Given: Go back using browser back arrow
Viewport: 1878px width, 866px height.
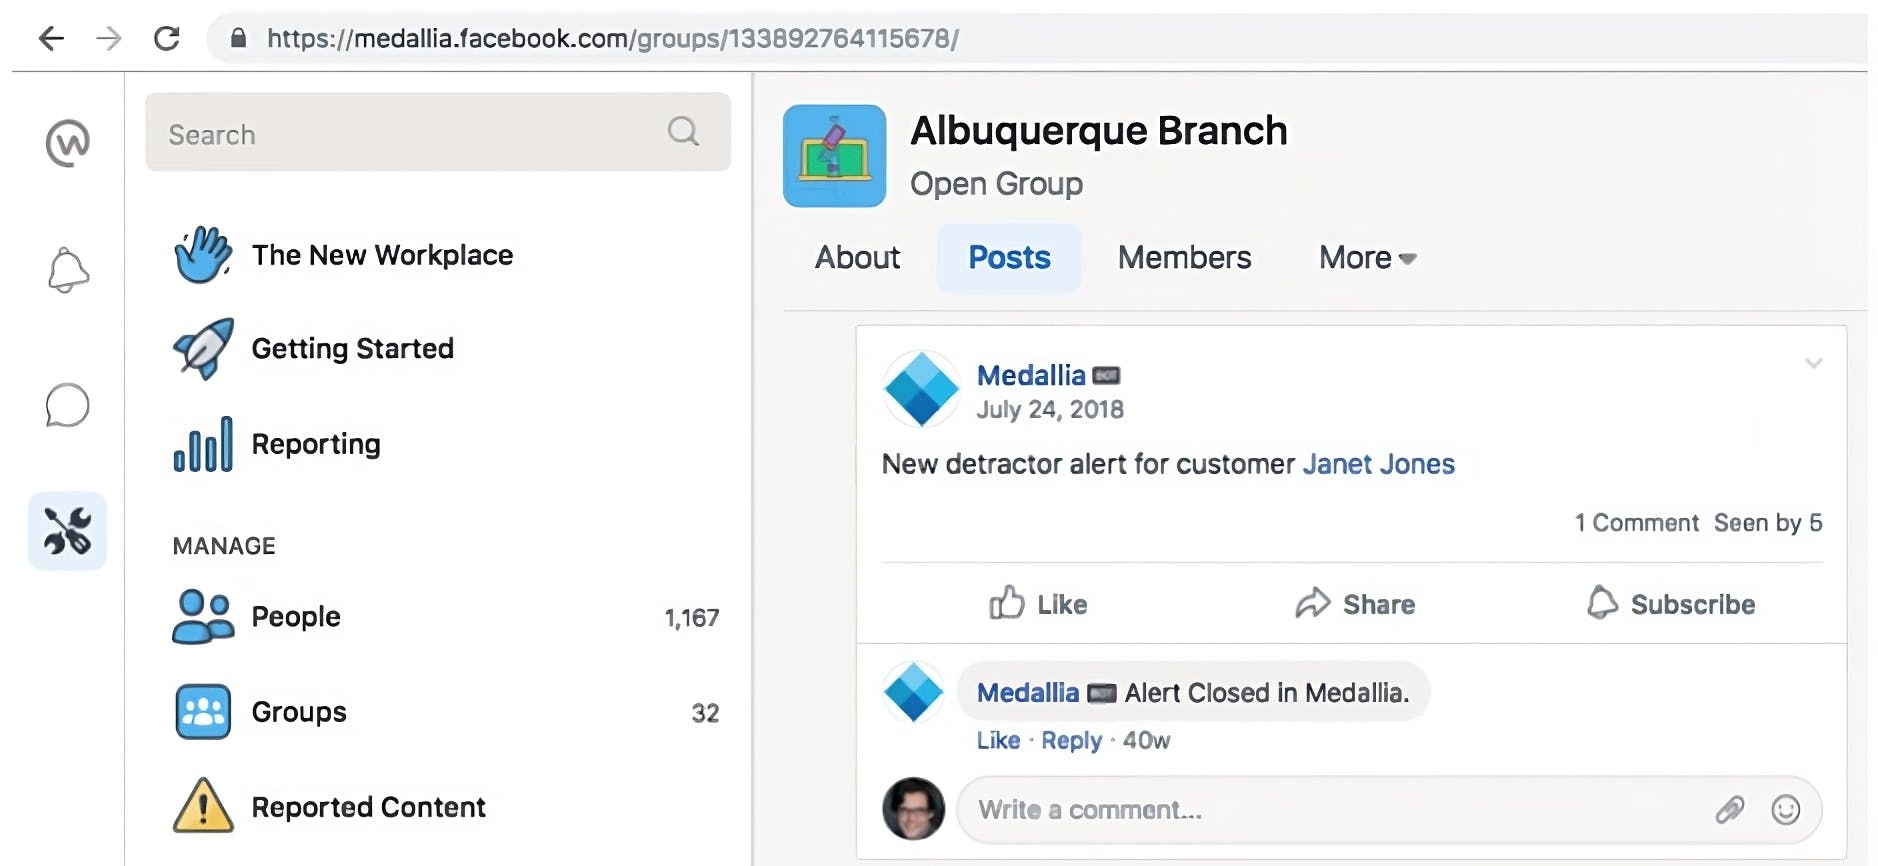Looking at the screenshot, I should click(x=51, y=38).
